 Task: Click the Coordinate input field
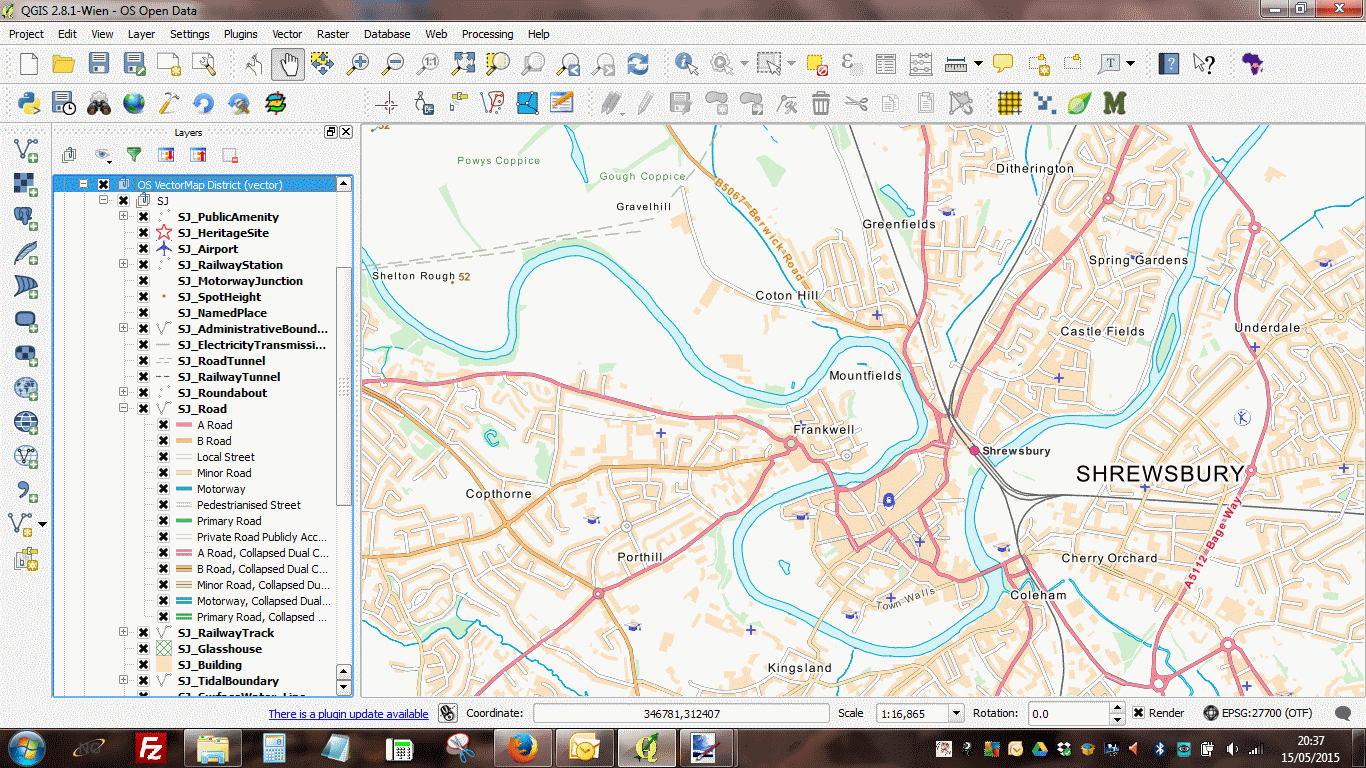(681, 713)
